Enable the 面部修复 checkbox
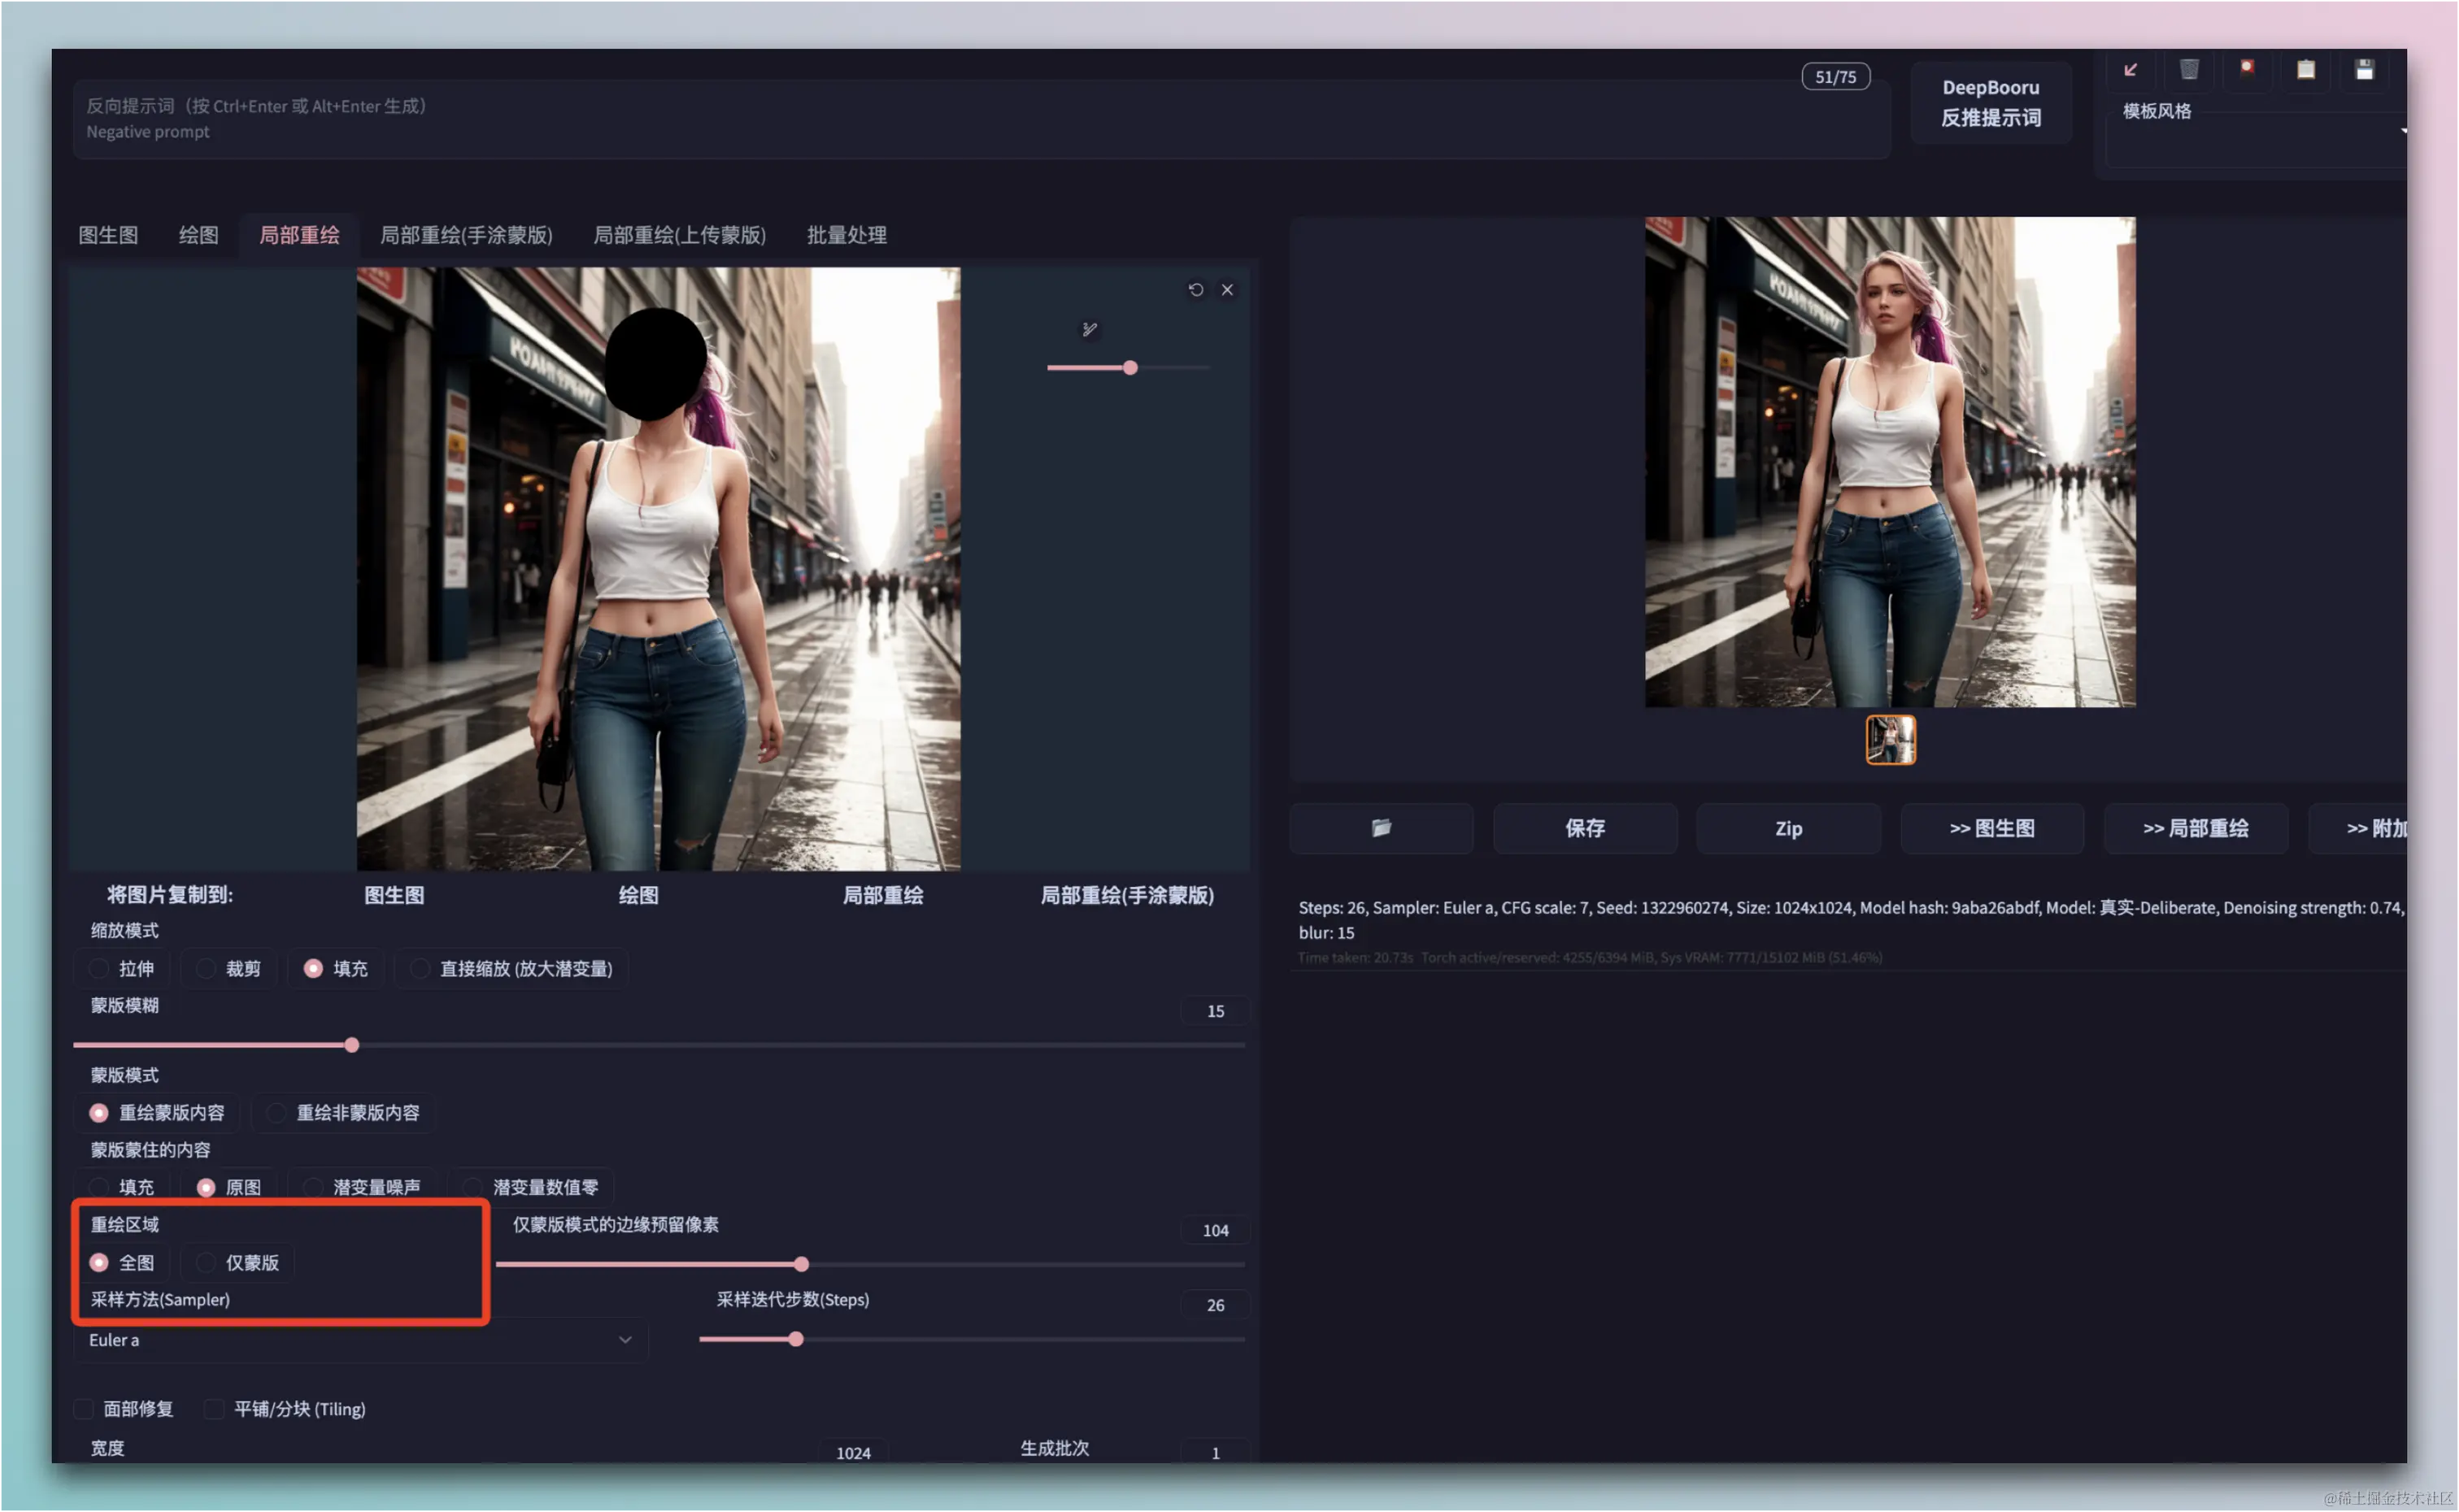The height and width of the screenshot is (1512, 2459). [85, 1409]
